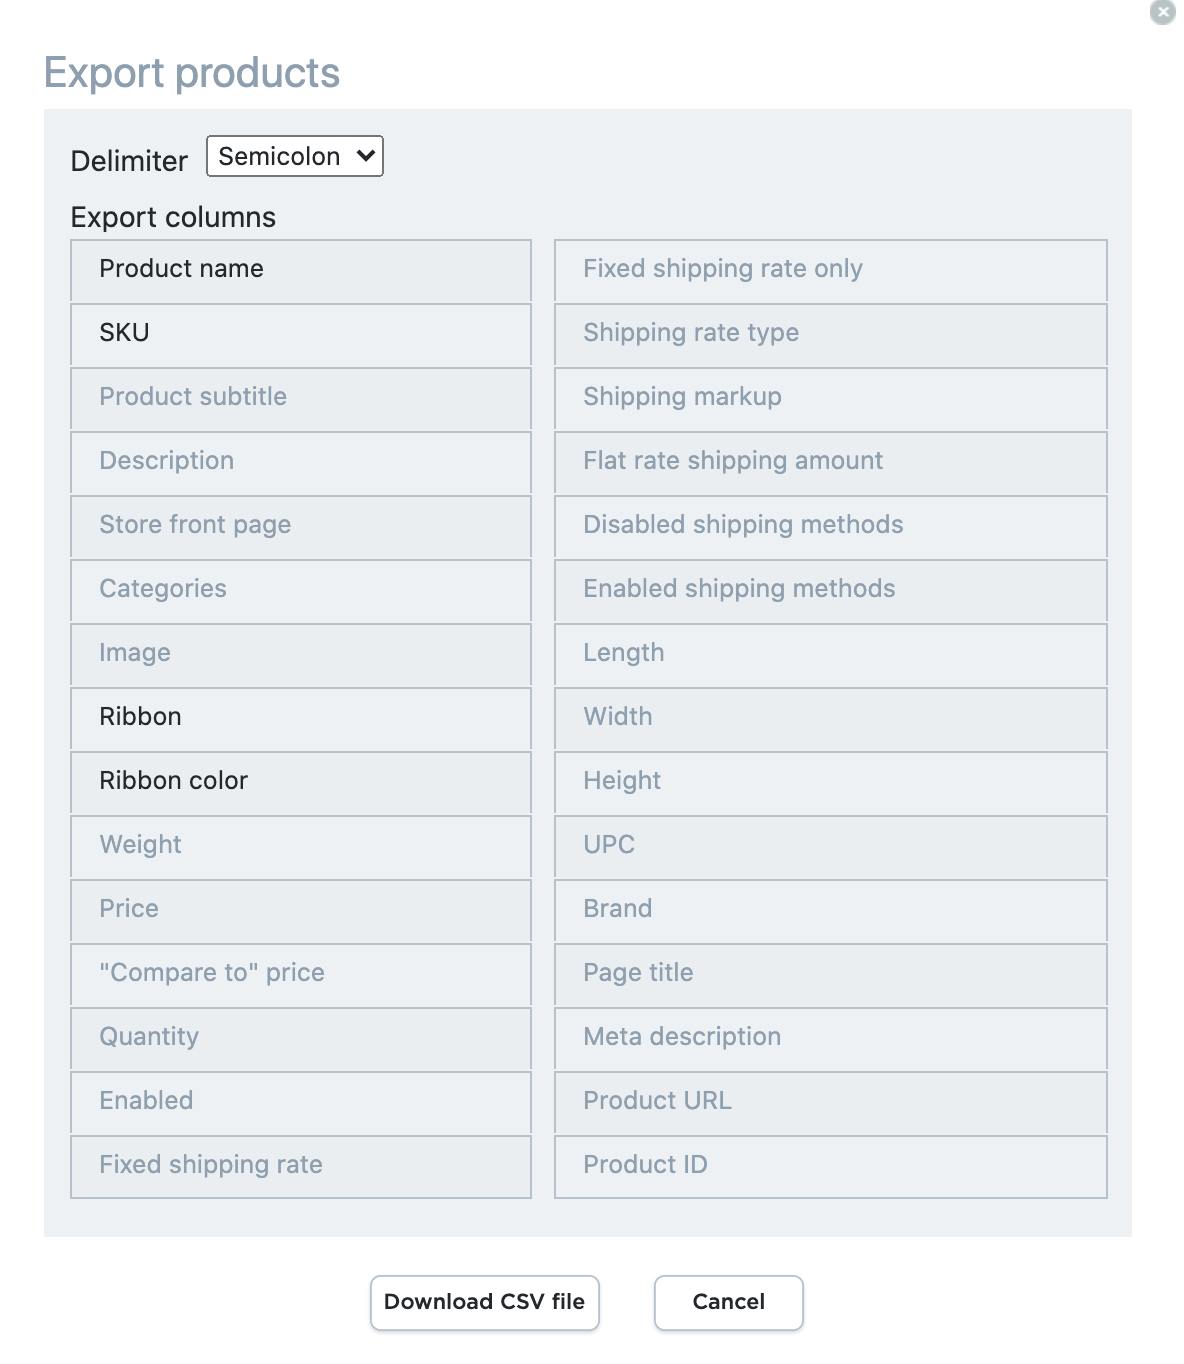Select the Price column
The image size is (1184, 1364).
coord(300,910)
